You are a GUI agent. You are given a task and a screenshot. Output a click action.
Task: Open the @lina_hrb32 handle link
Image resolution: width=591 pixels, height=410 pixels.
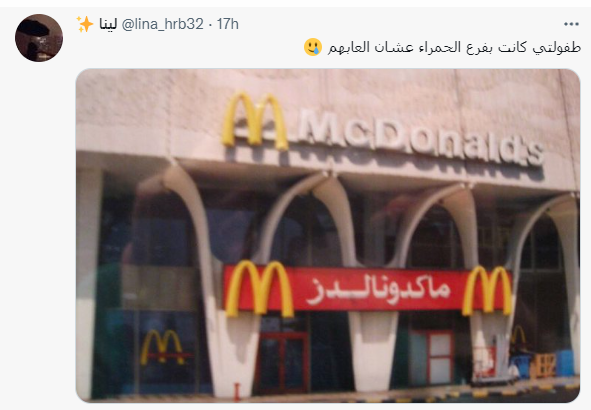pyautogui.click(x=162, y=24)
